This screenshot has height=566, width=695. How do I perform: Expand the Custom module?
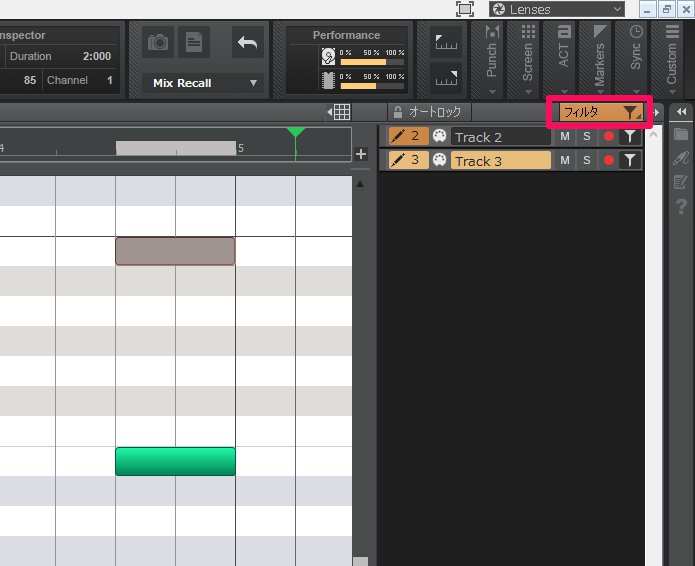672,92
